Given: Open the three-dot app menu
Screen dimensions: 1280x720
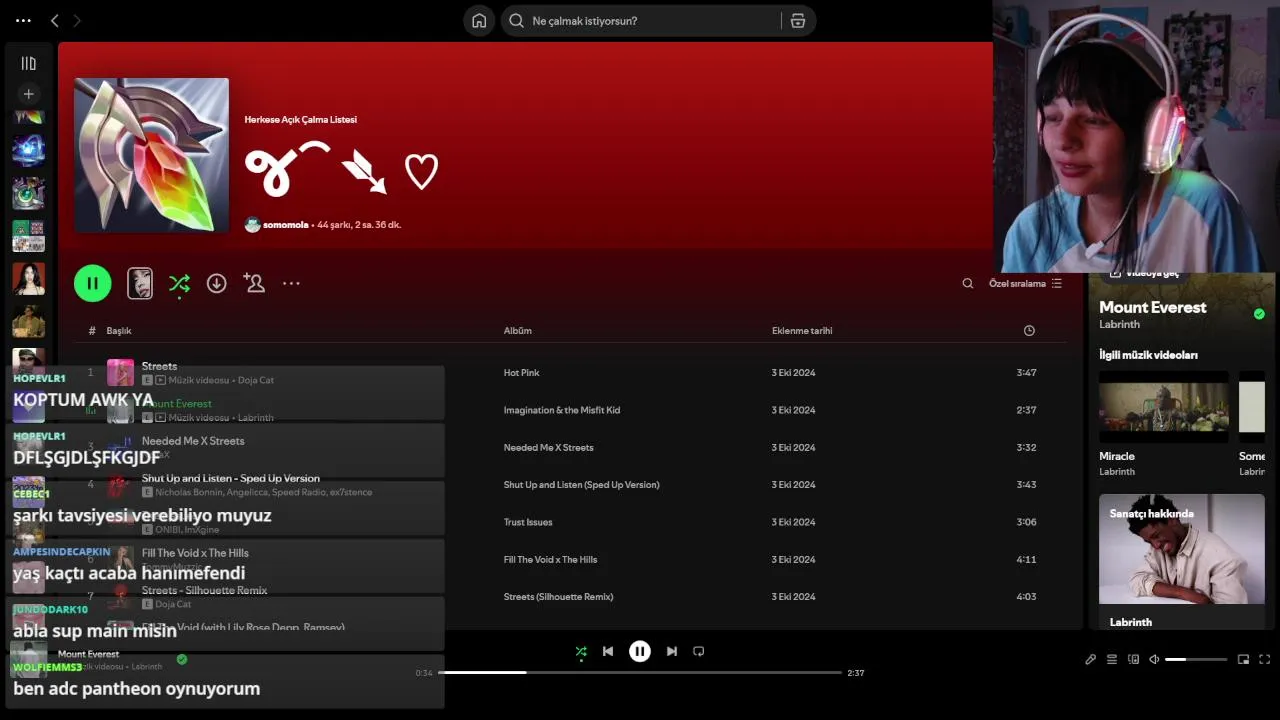Looking at the screenshot, I should 23,20.
